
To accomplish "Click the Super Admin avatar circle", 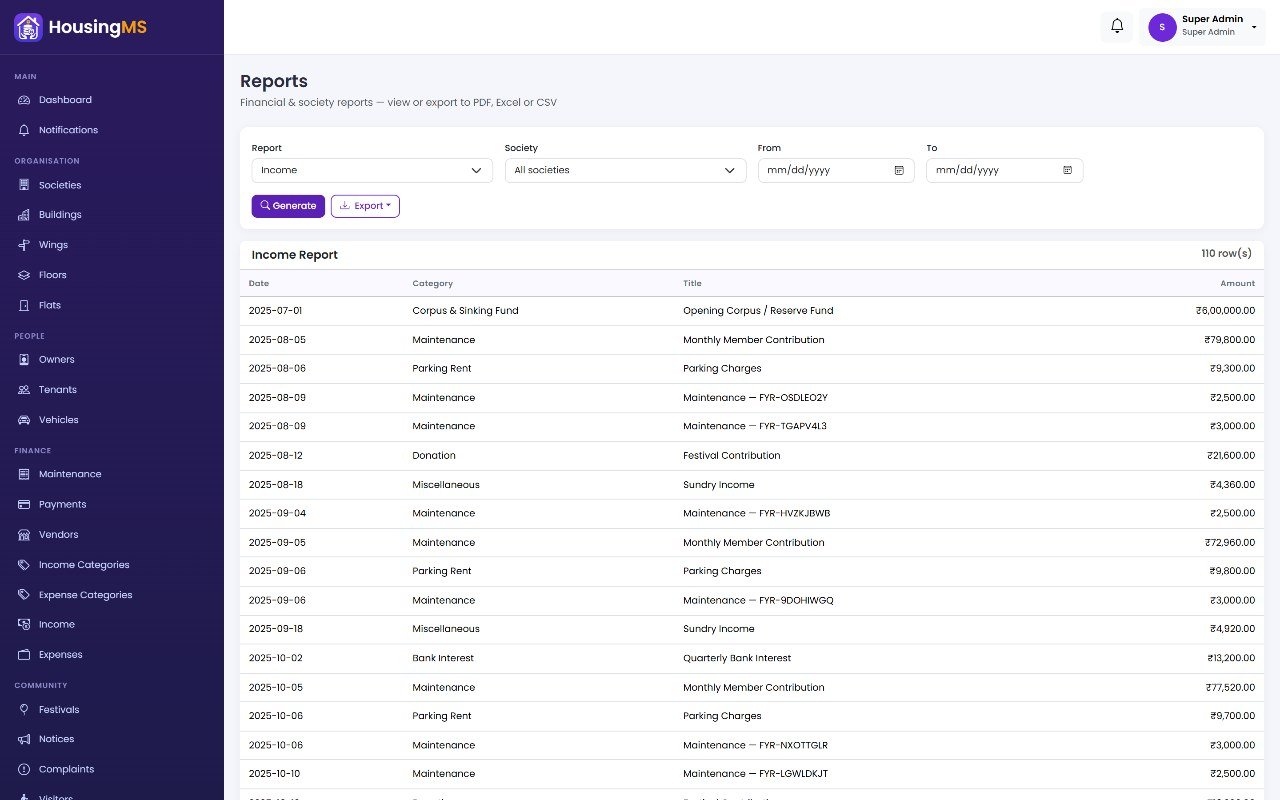I will coord(1162,27).
